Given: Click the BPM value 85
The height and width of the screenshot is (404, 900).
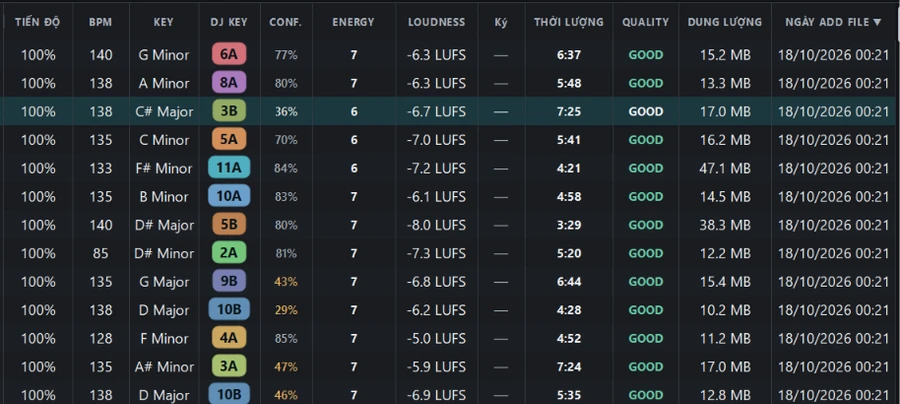Looking at the screenshot, I should pos(100,253).
